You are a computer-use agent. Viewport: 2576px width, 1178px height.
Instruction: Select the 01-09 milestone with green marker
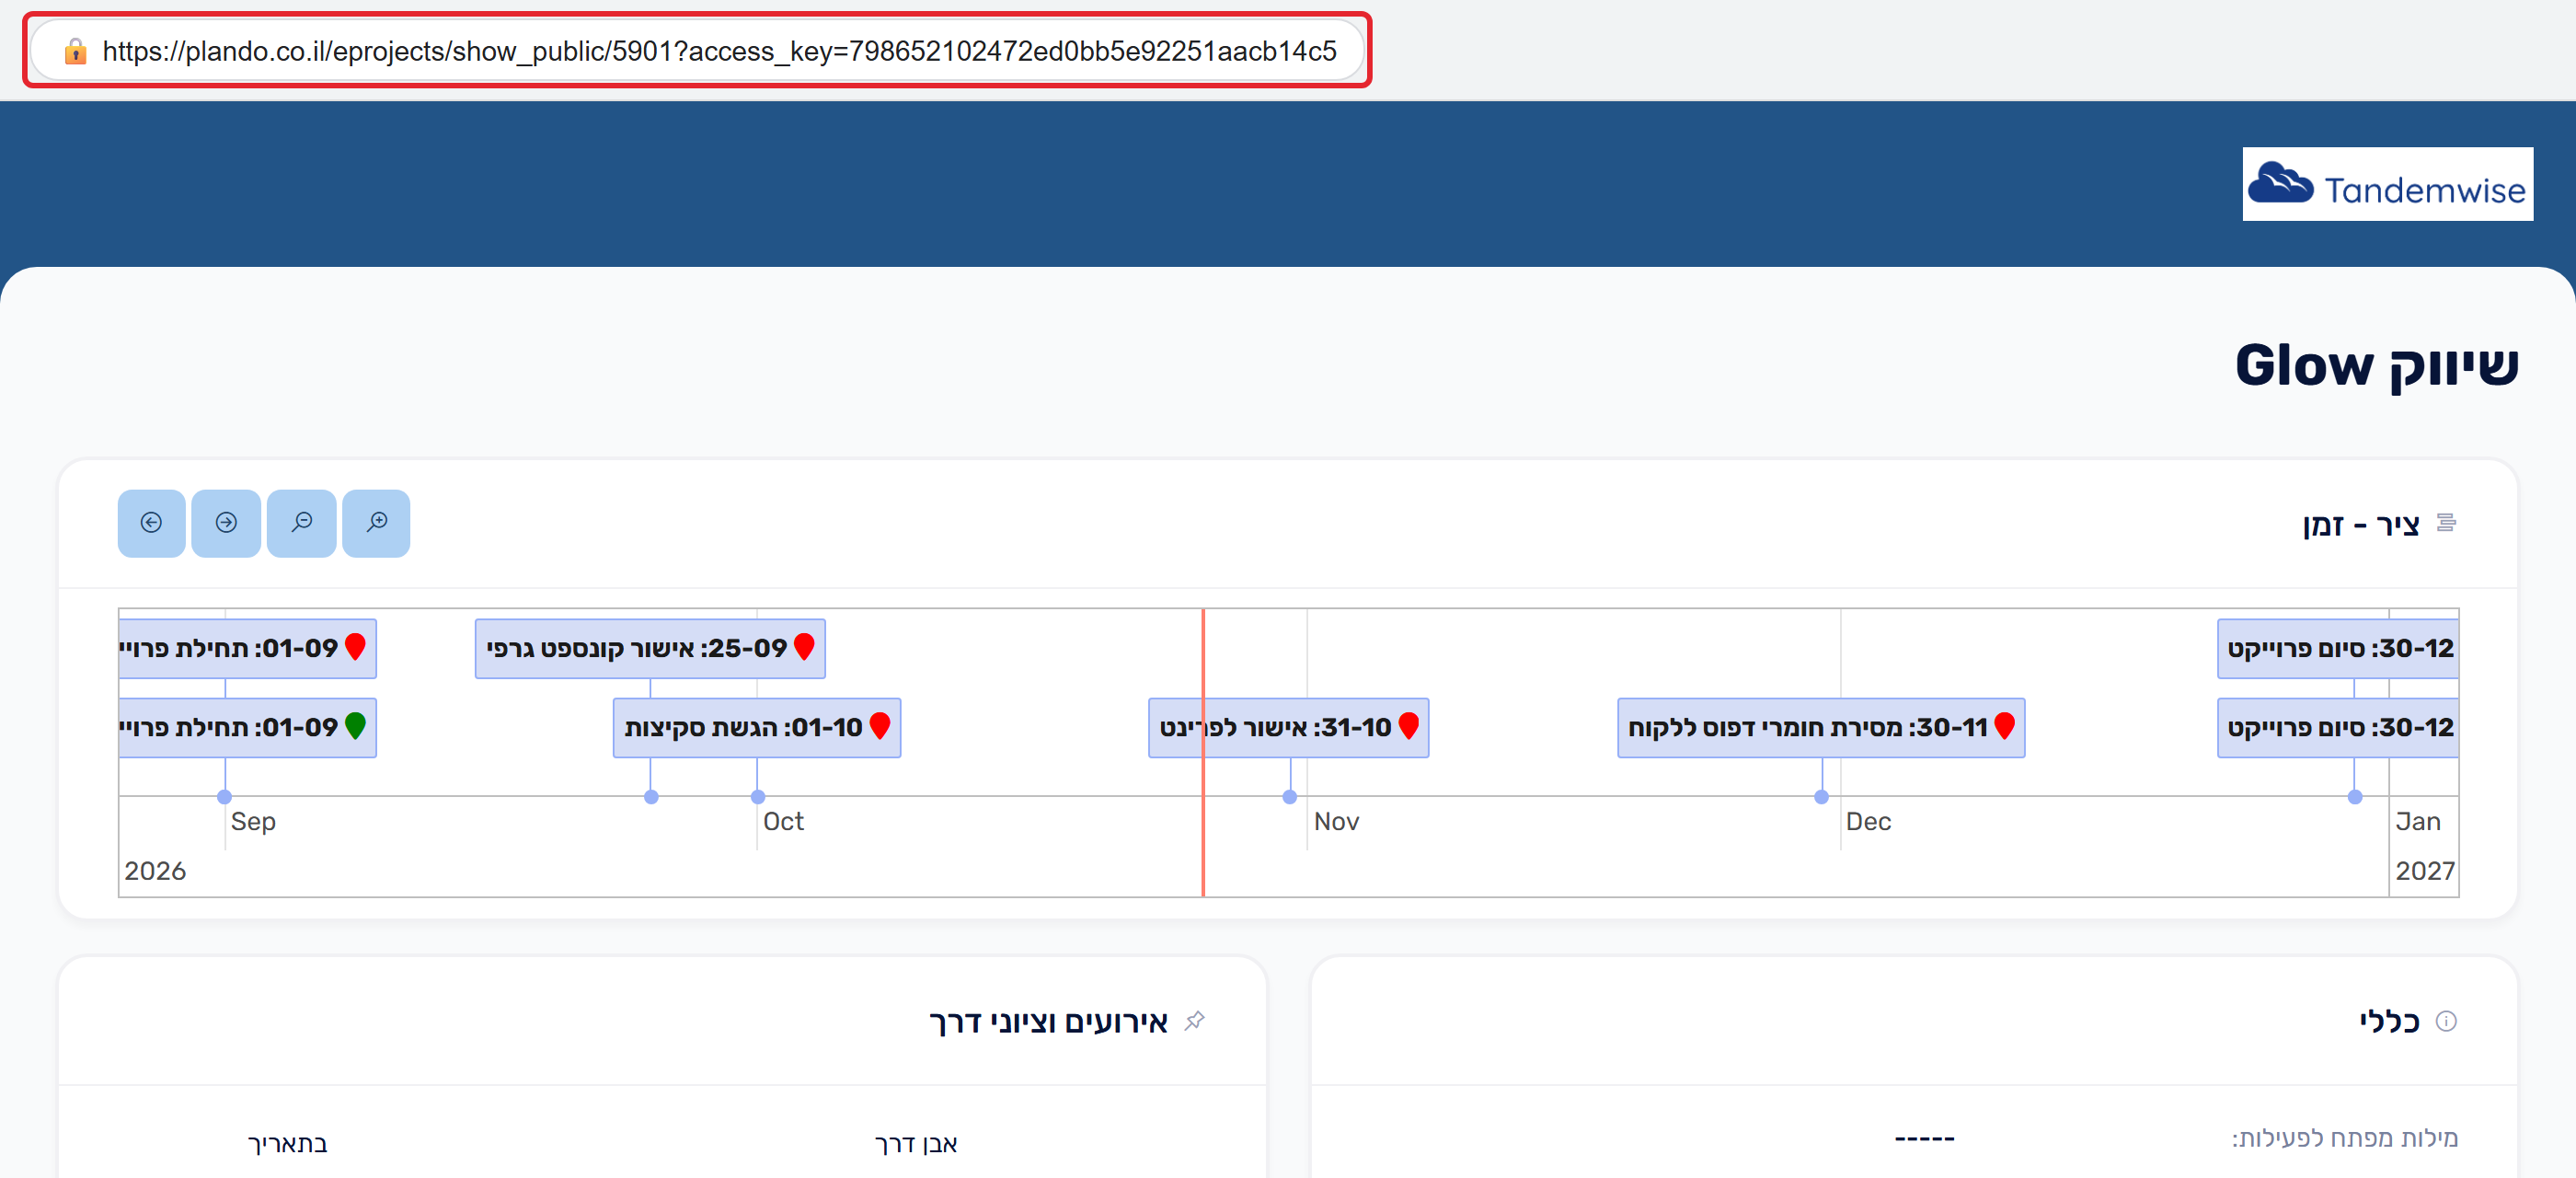(247, 728)
